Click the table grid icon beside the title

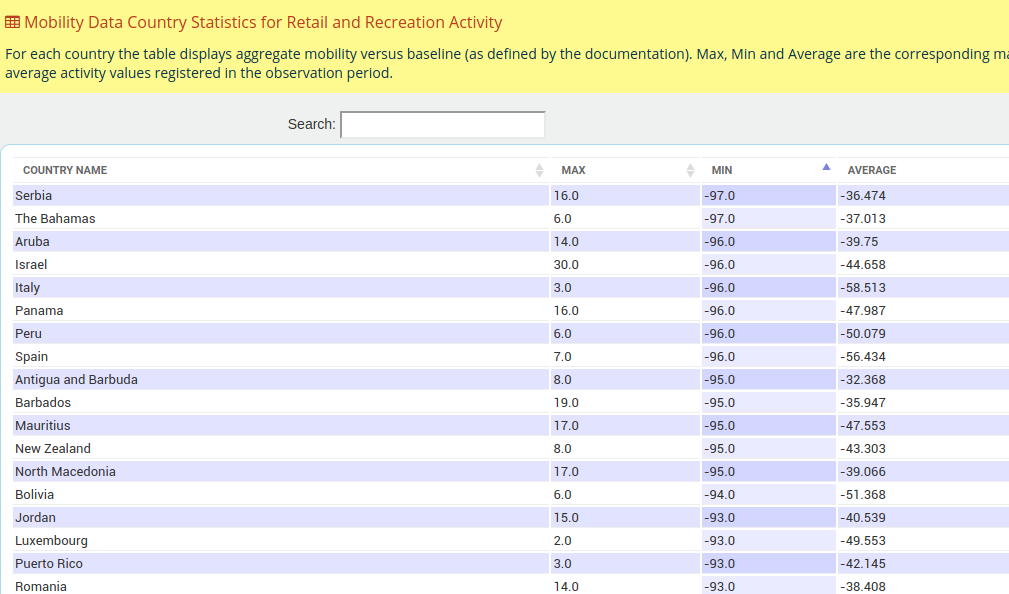pos(12,22)
